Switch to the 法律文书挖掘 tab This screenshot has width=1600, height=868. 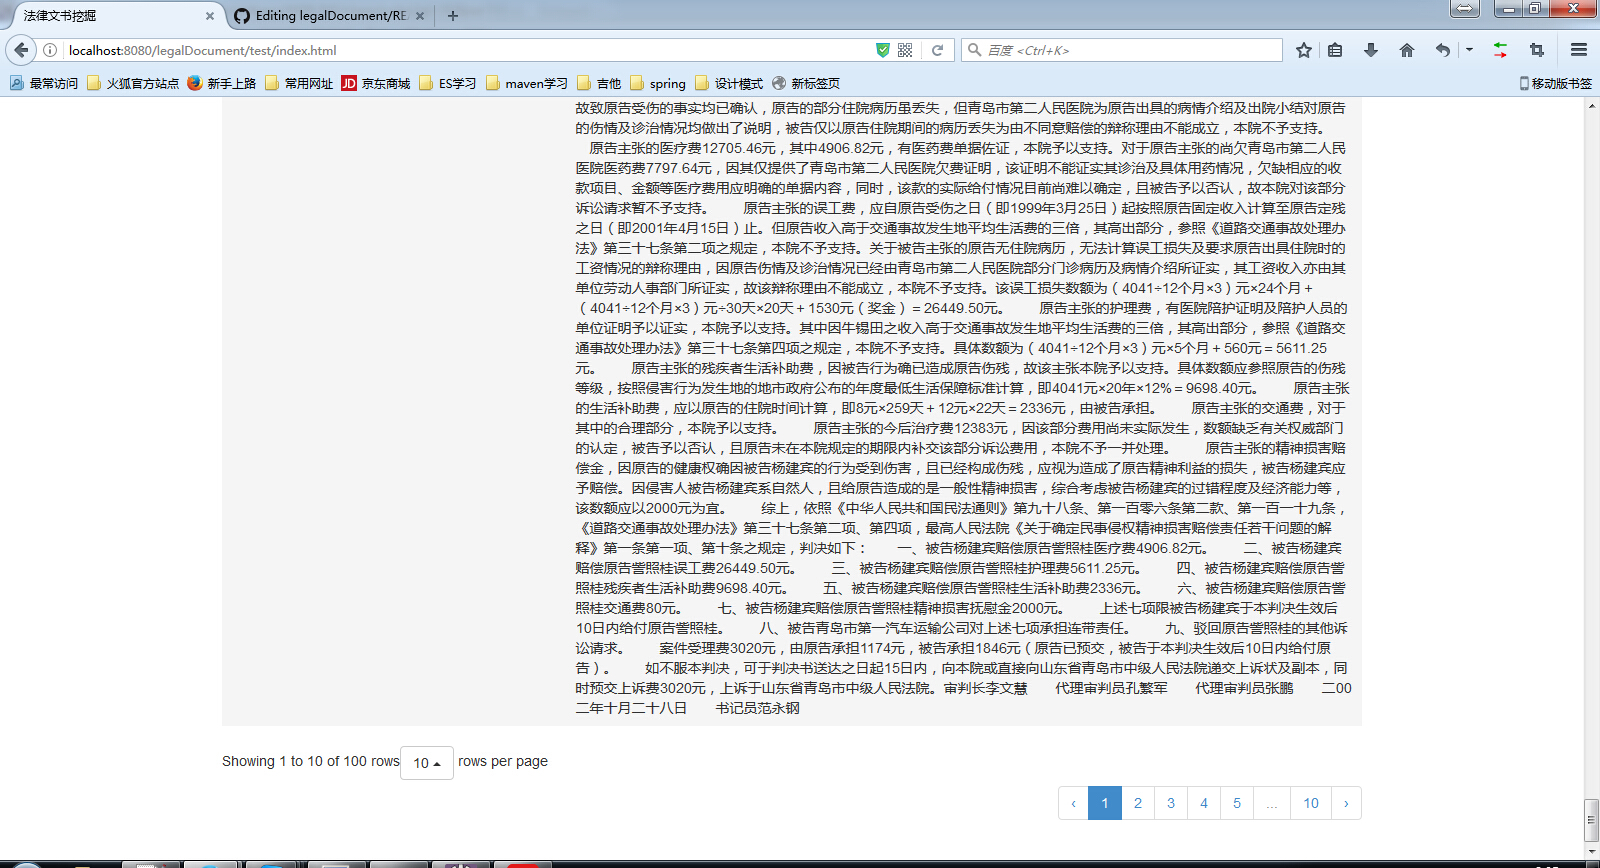pyautogui.click(x=112, y=16)
